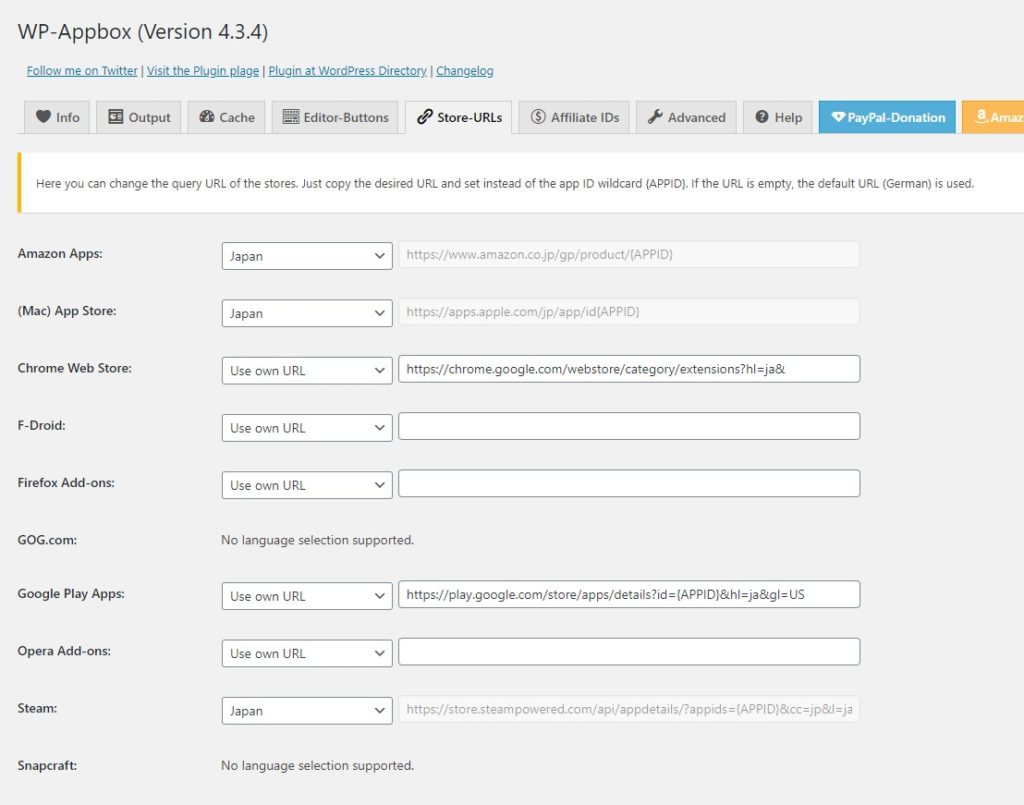Select the Store-URLs tab

pyautogui.click(x=458, y=118)
